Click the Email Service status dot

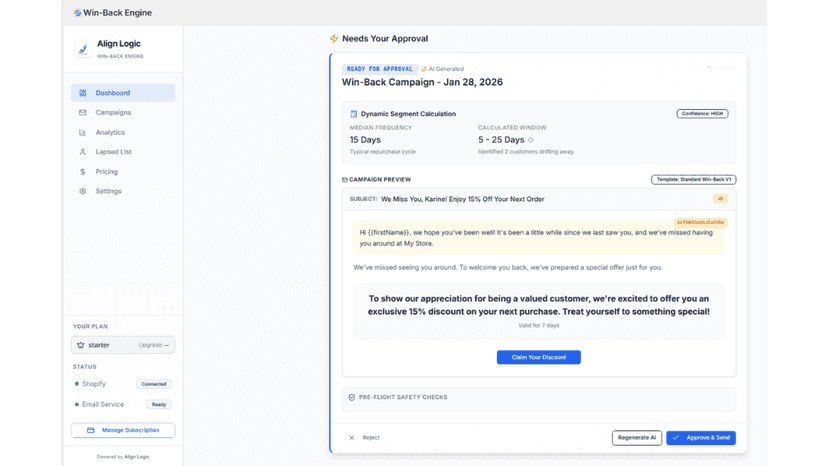point(77,405)
